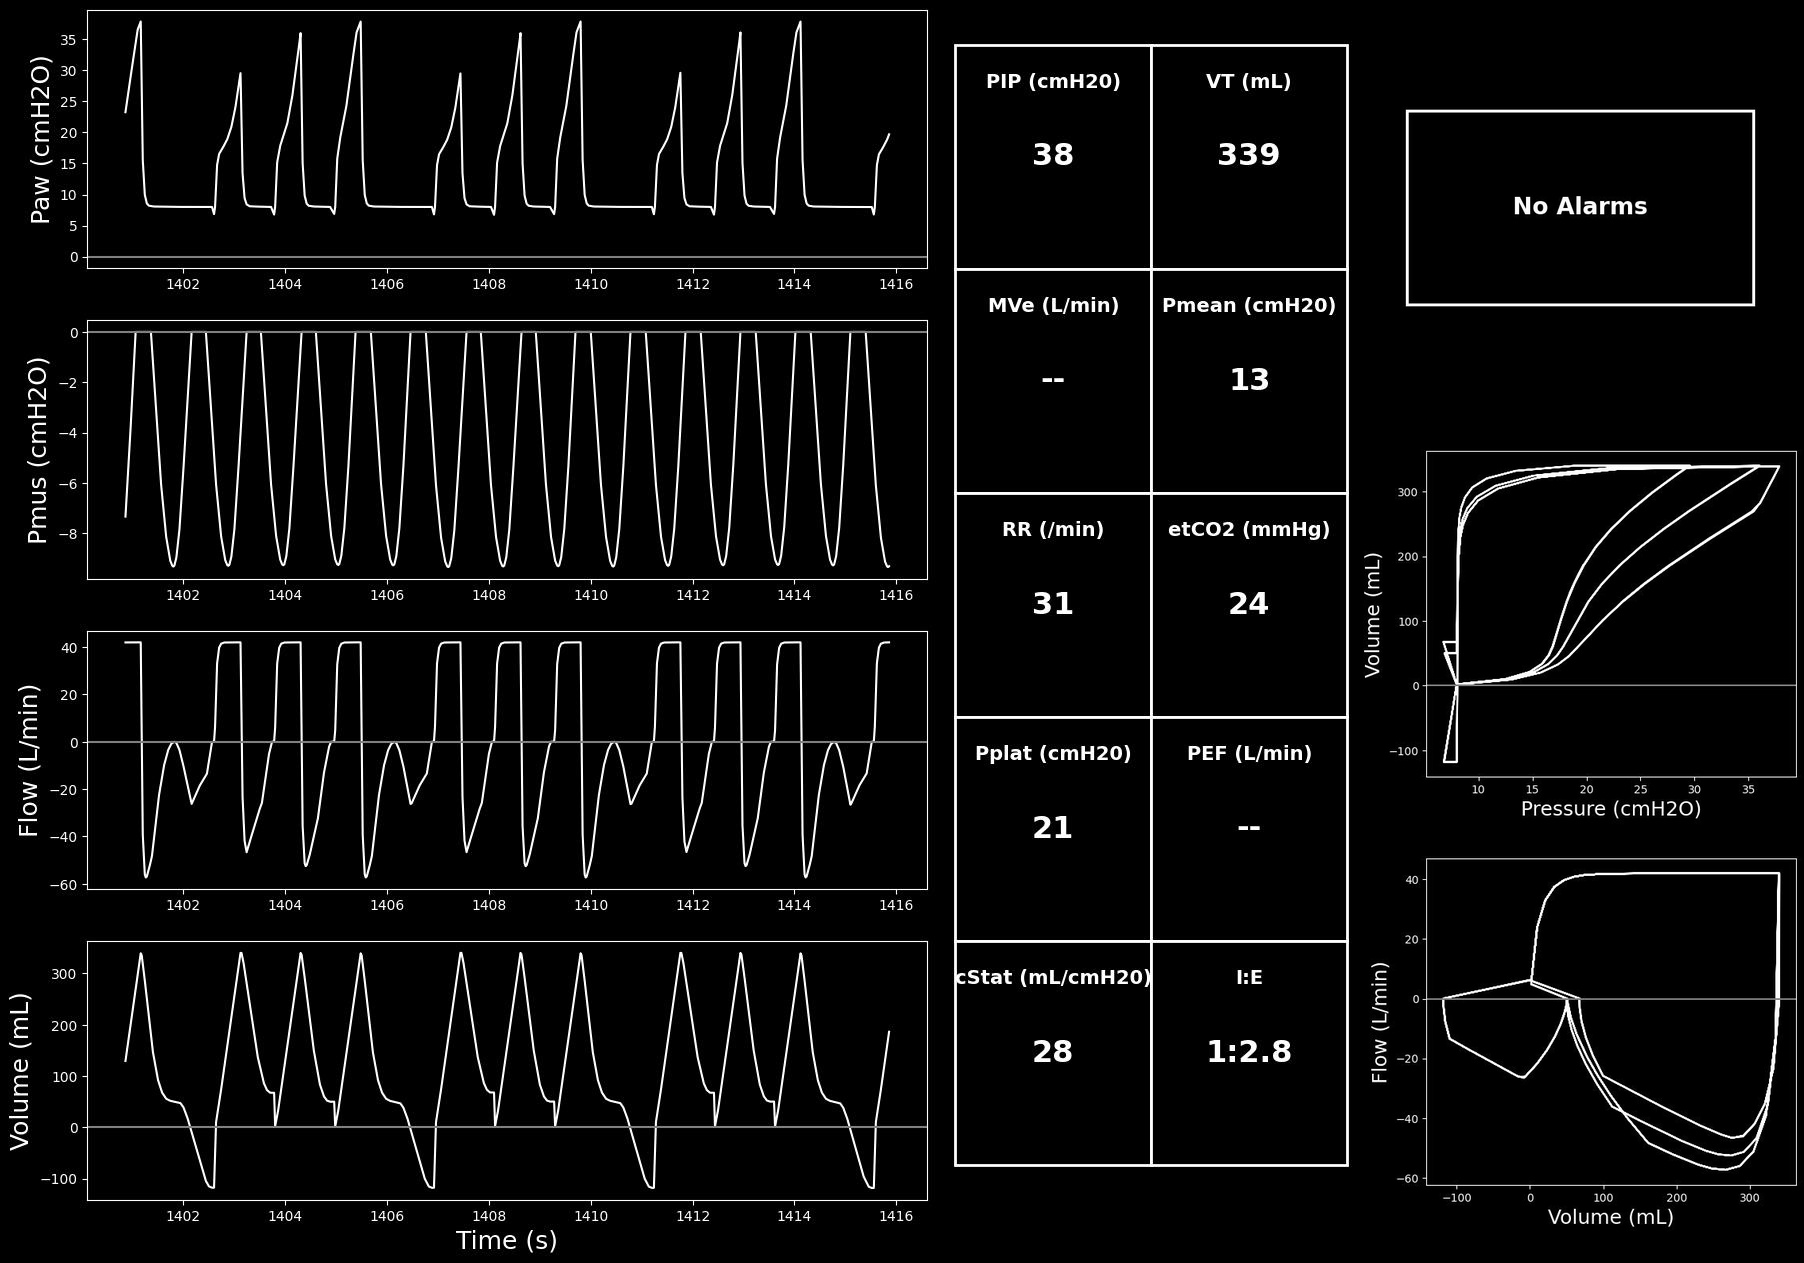Click the Pplat (cmH20) label
1804x1263 pixels.
point(1053,754)
